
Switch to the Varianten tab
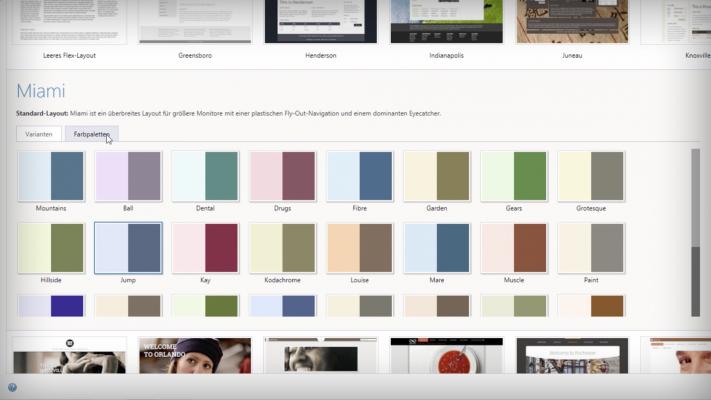click(40, 134)
